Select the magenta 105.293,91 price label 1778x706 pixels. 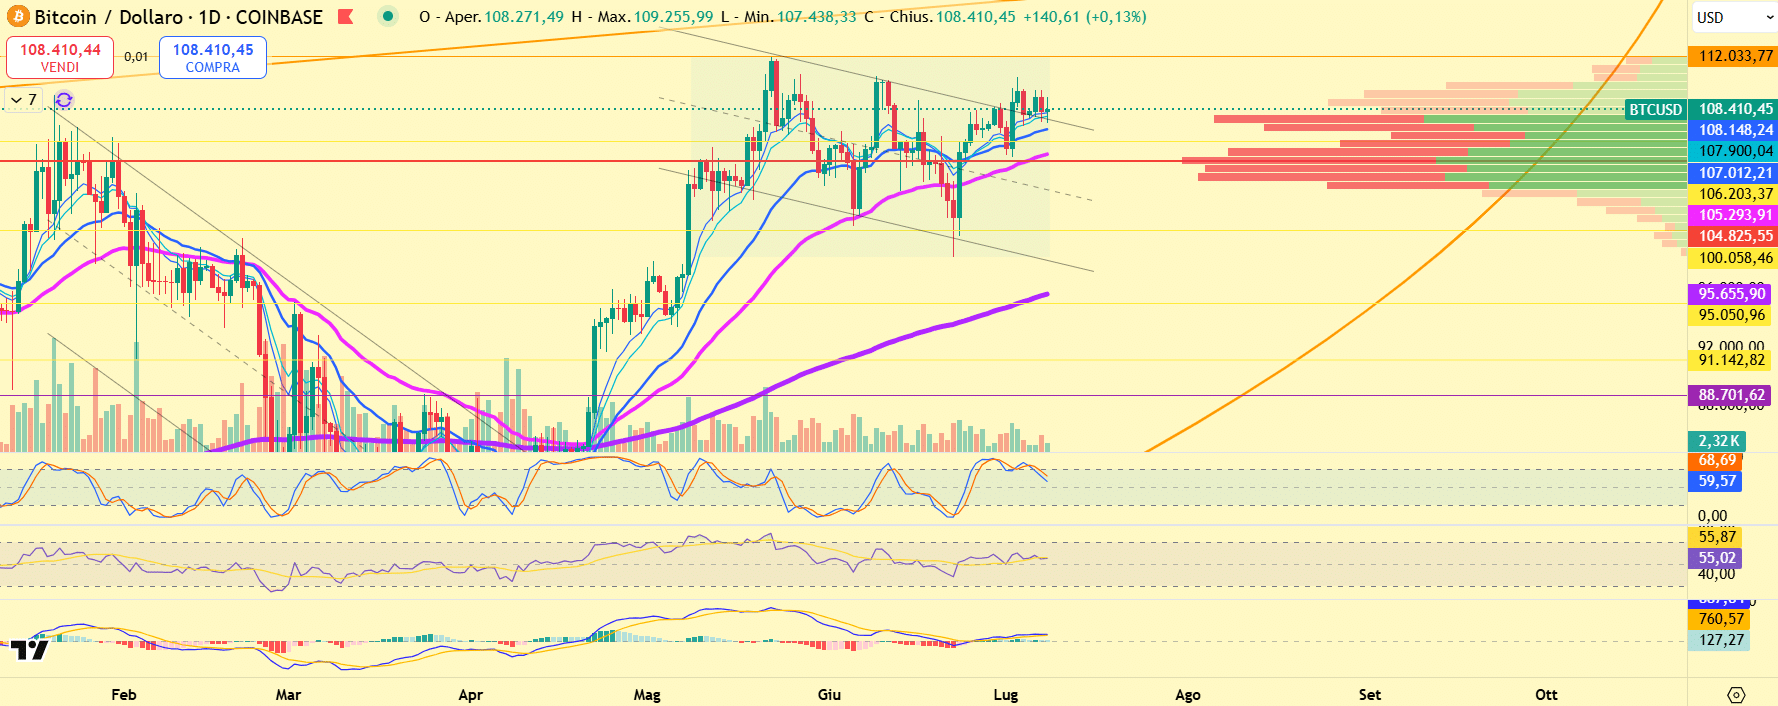click(1733, 215)
